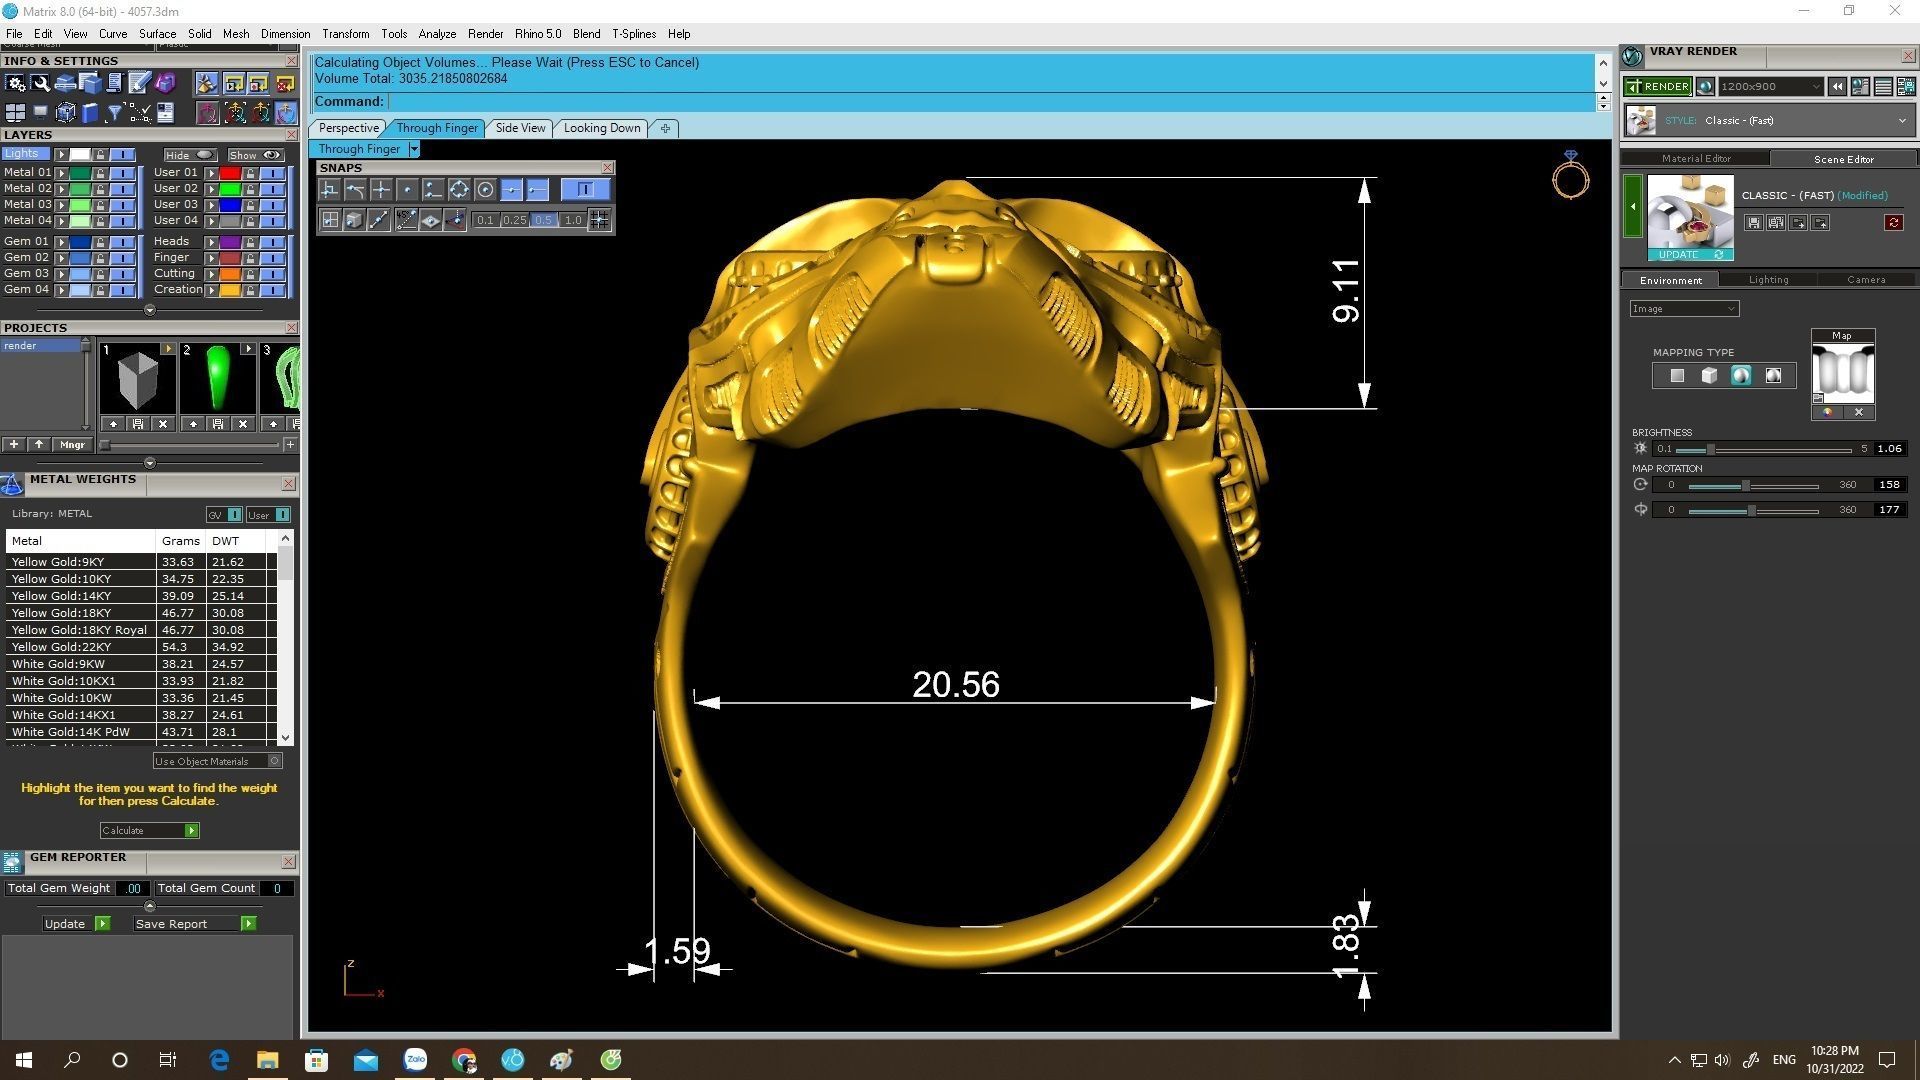1920x1080 pixels.
Task: Open the Style Classic - (Fast) dropdown
Action: coord(1770,120)
